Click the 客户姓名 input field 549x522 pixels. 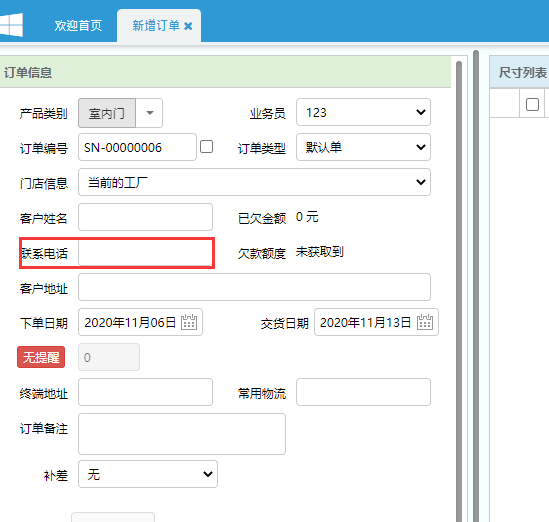pos(145,217)
